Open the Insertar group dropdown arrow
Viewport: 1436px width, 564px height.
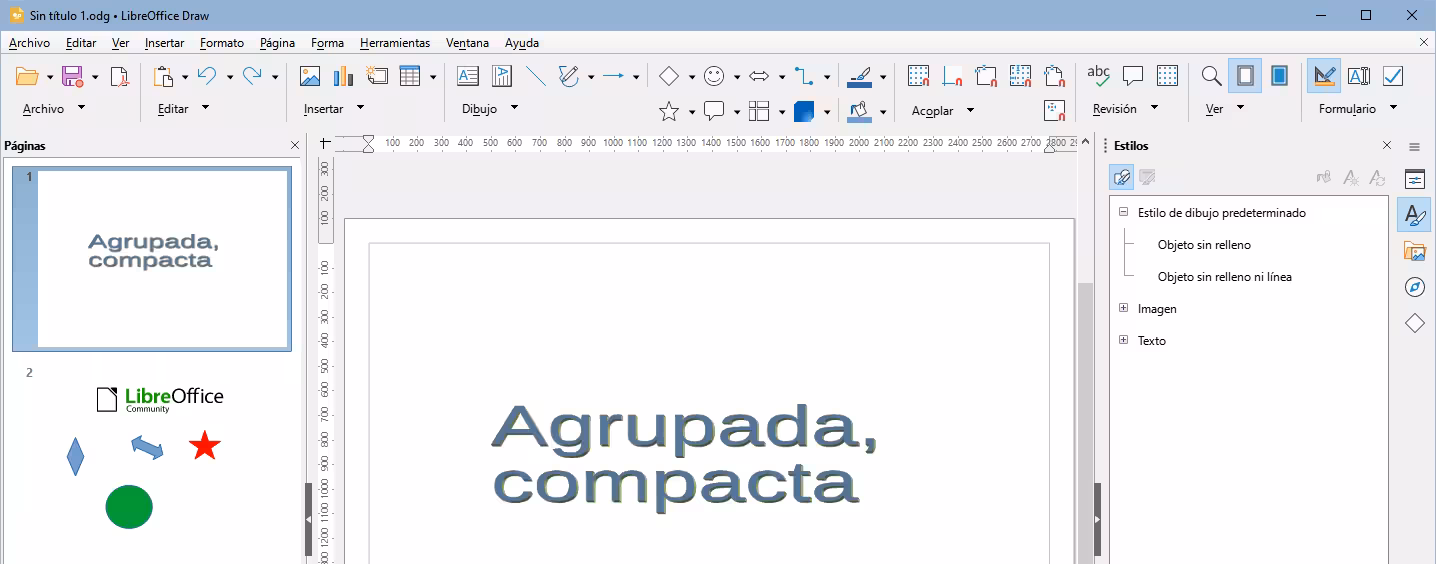click(x=360, y=107)
